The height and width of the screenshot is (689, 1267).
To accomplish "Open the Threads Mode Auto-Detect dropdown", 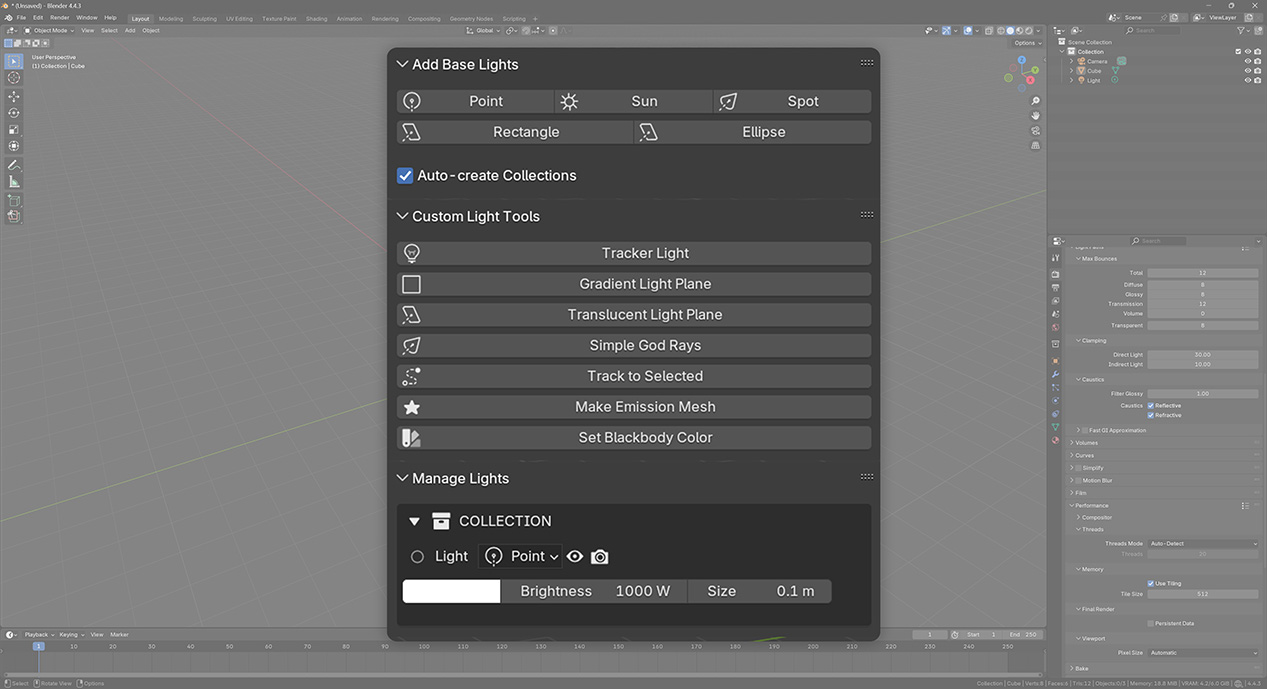I will (1203, 544).
